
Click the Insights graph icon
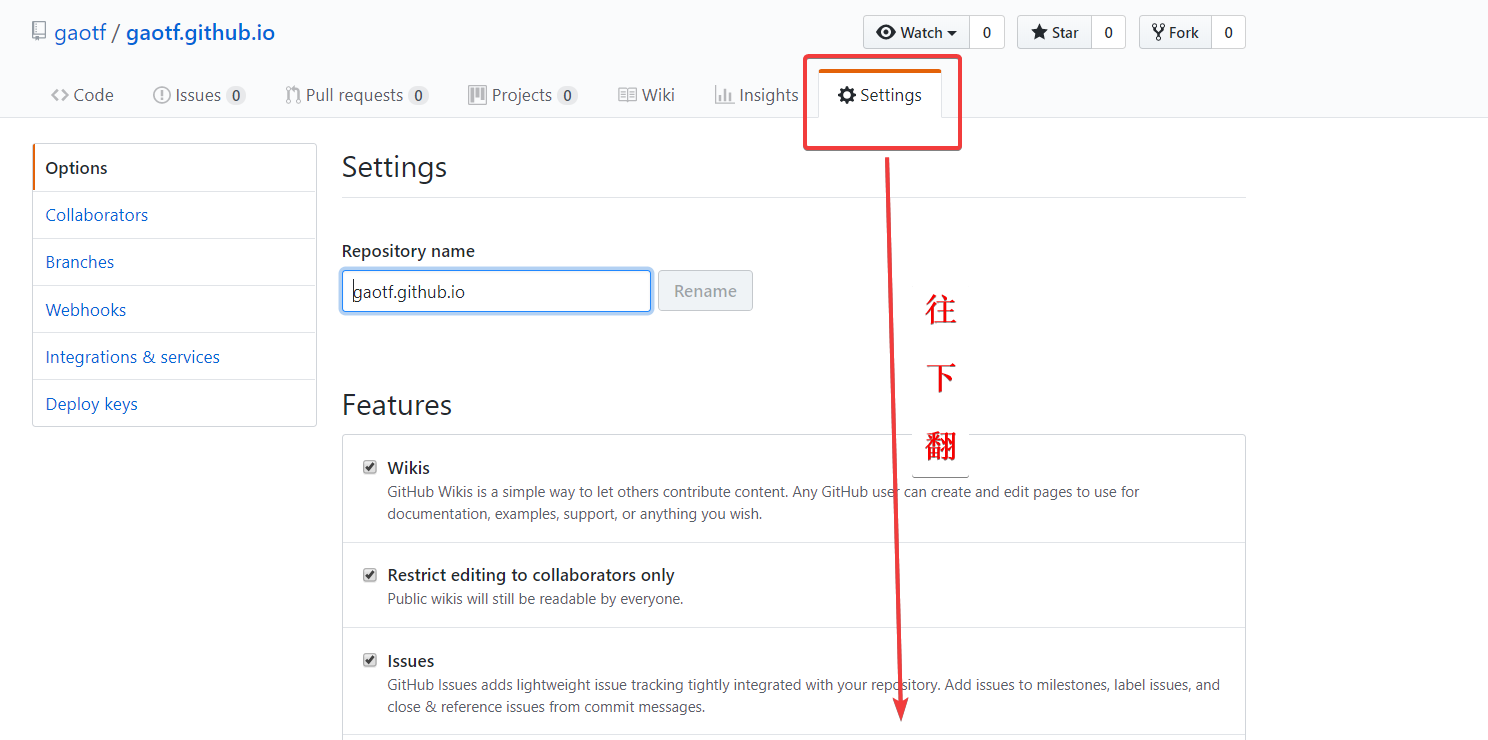pos(724,95)
